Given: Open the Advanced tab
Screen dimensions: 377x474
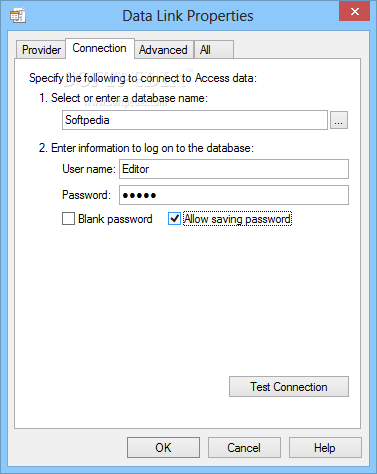Looking at the screenshot, I should [163, 50].
